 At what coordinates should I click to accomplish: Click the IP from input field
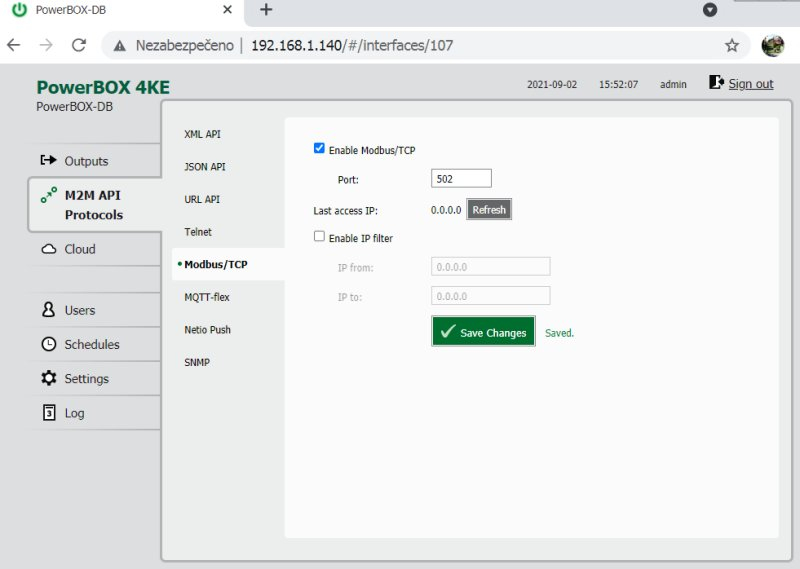490,266
